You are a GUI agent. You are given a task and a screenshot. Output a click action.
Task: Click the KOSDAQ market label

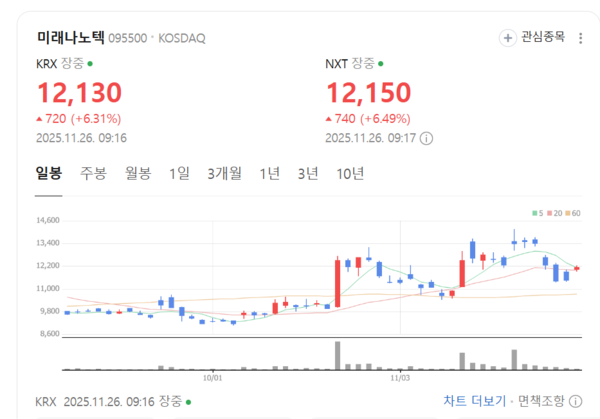[182, 38]
